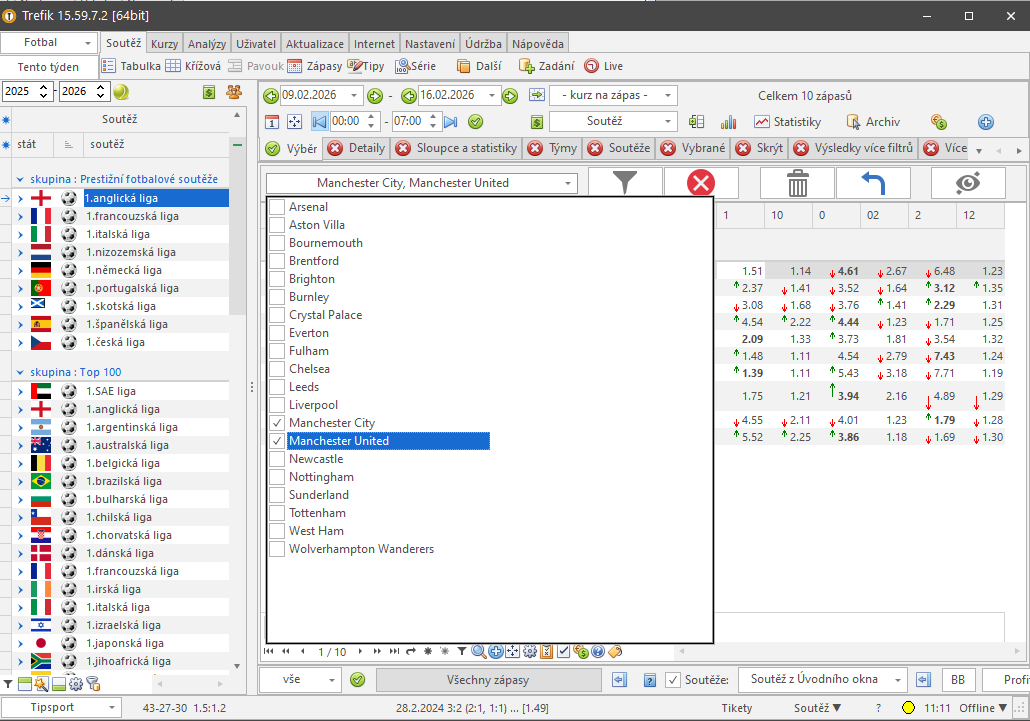Switch to the Analýzy tab
The height and width of the screenshot is (721, 1030).
coord(206,44)
